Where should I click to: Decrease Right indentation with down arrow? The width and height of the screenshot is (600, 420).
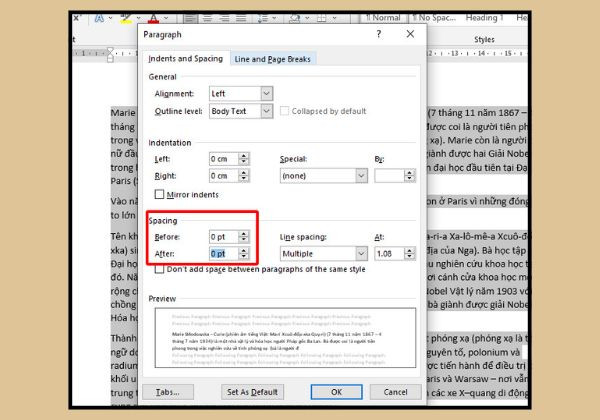point(244,179)
